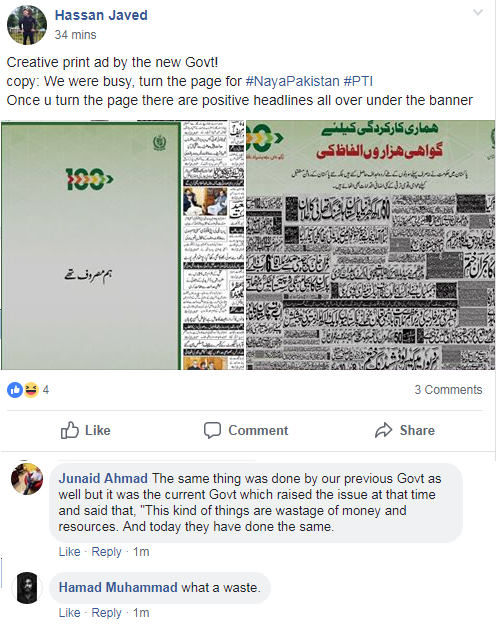Viewport: 496px width, 640px height.
Task: Reply to Hamad Muhammad's comment
Action: [107, 613]
